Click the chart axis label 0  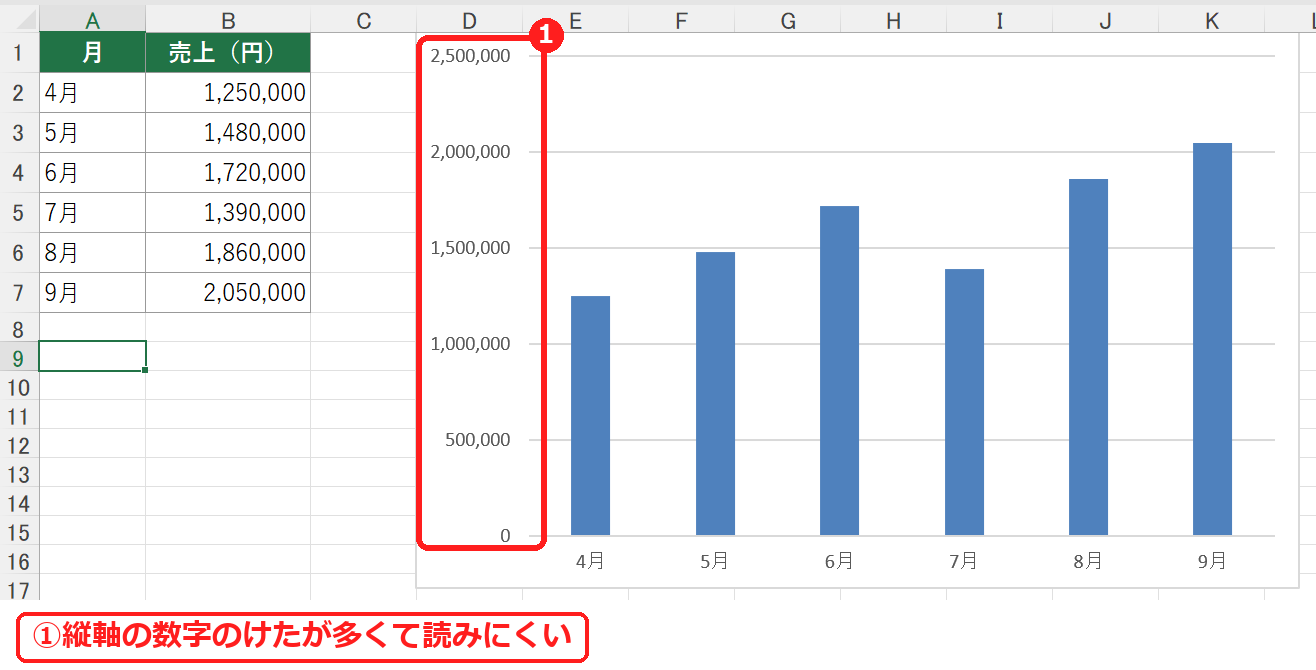(x=505, y=536)
